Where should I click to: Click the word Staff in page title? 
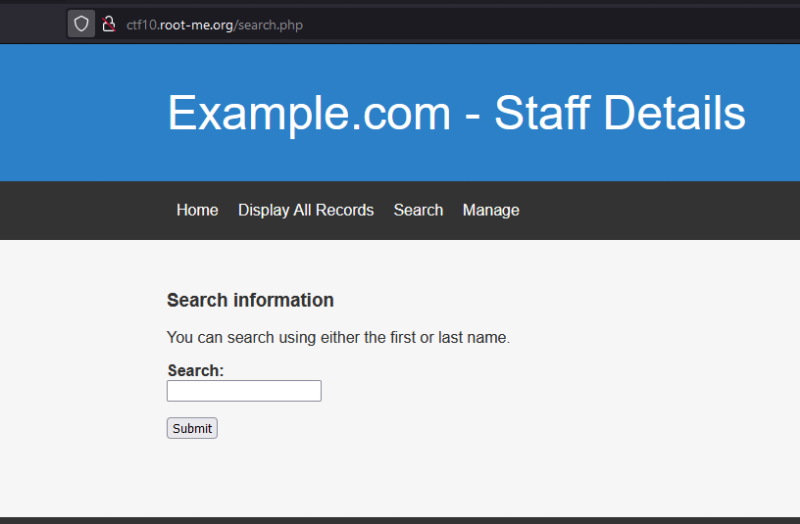click(542, 113)
